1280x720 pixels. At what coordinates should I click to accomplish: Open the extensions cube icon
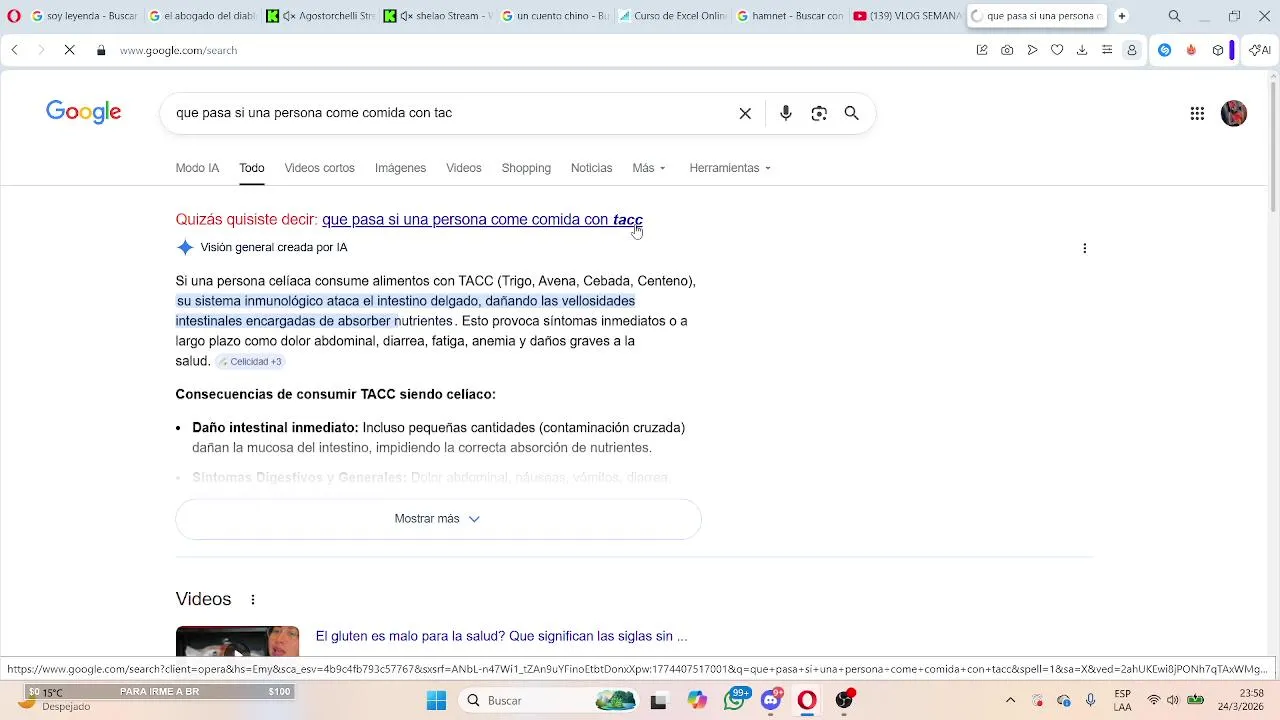coord(1217,50)
